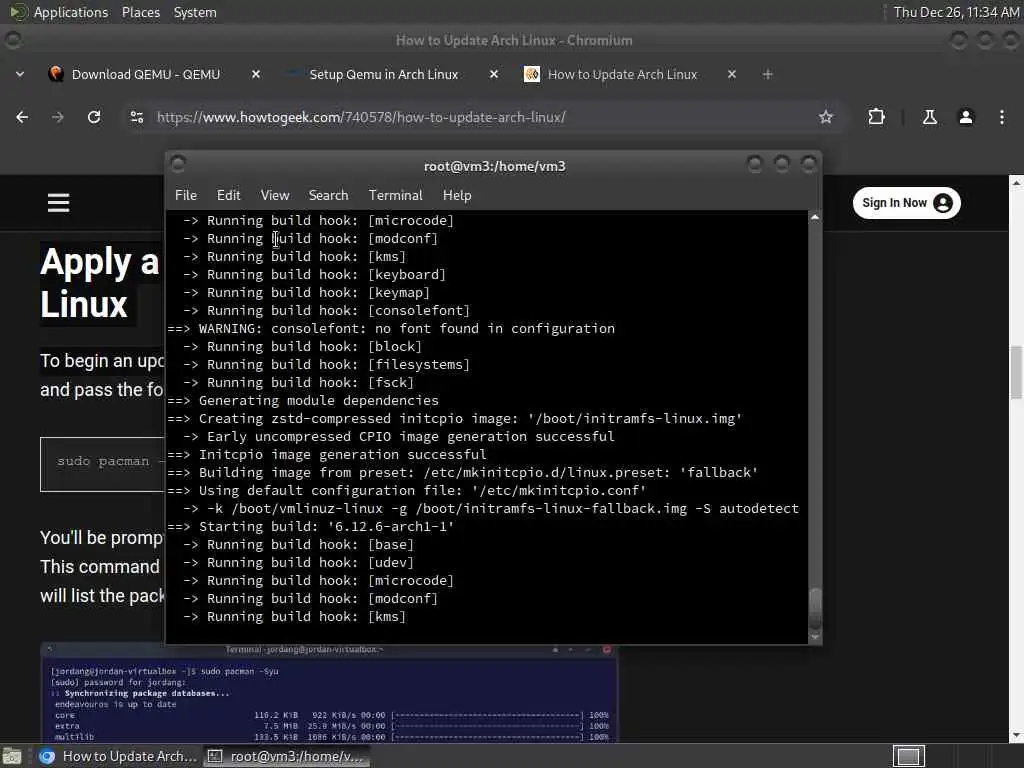Viewport: 1024px width, 768px height.
Task: Open site information icon in address bar
Action: pyautogui.click(x=136, y=117)
